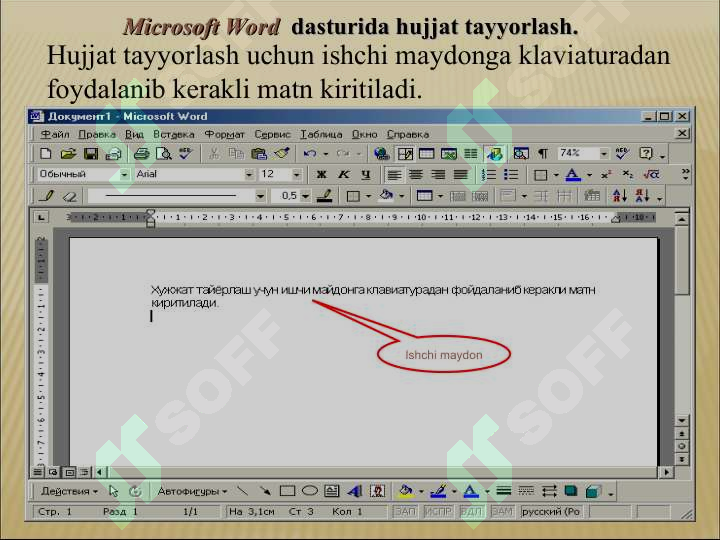Apply font color with the A button
Viewport: 720px width, 540px height.
click(x=573, y=174)
